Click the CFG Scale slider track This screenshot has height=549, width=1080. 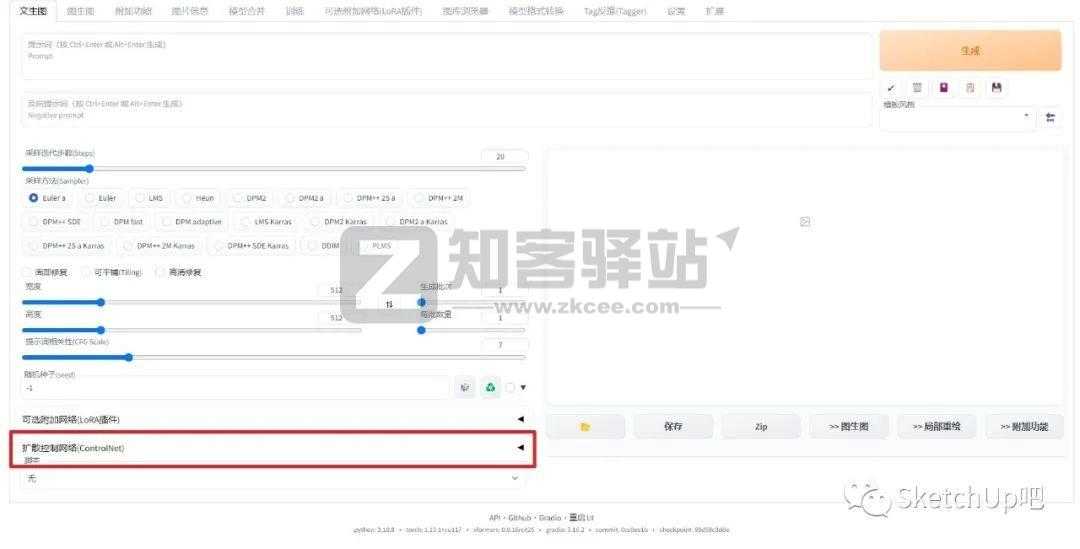tap(272, 357)
